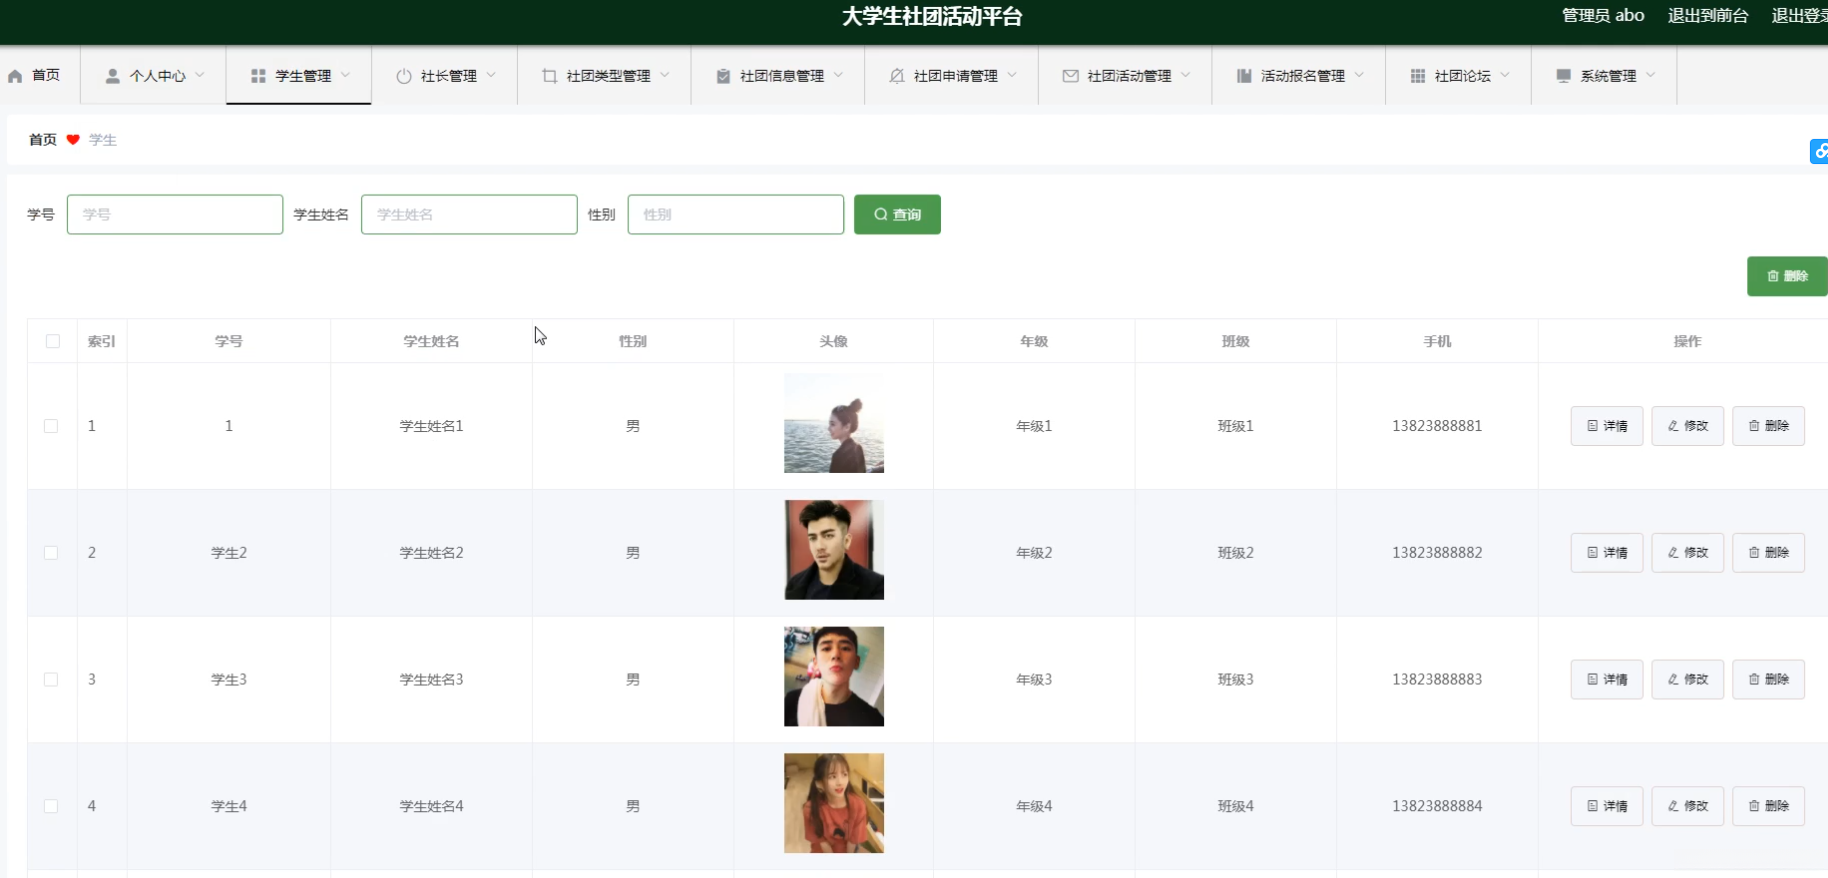Viewport: 1828px width, 878px height.
Task: Open the 社长管理 menu
Action: click(x=445, y=76)
